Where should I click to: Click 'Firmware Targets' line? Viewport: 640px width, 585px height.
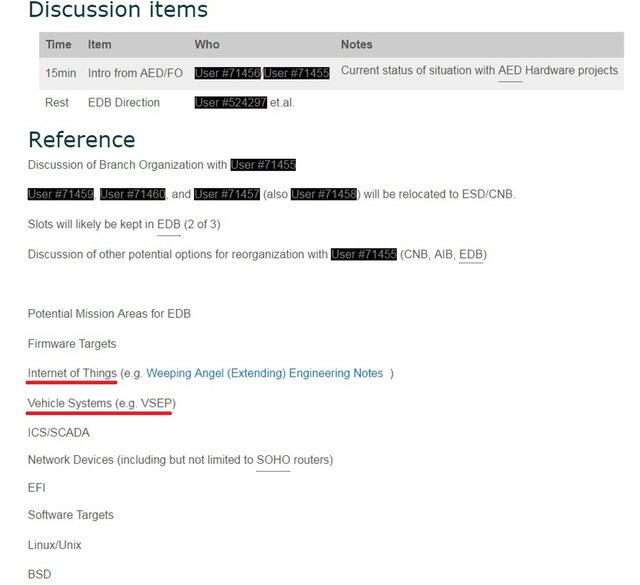coord(72,344)
